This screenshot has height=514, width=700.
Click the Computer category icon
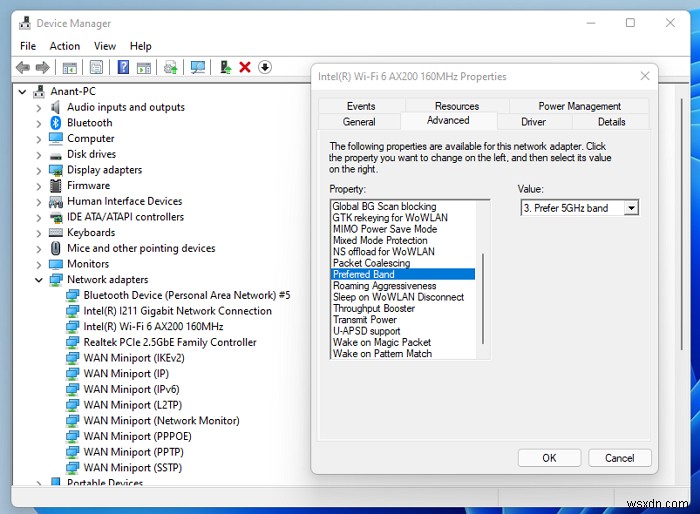(x=55, y=139)
